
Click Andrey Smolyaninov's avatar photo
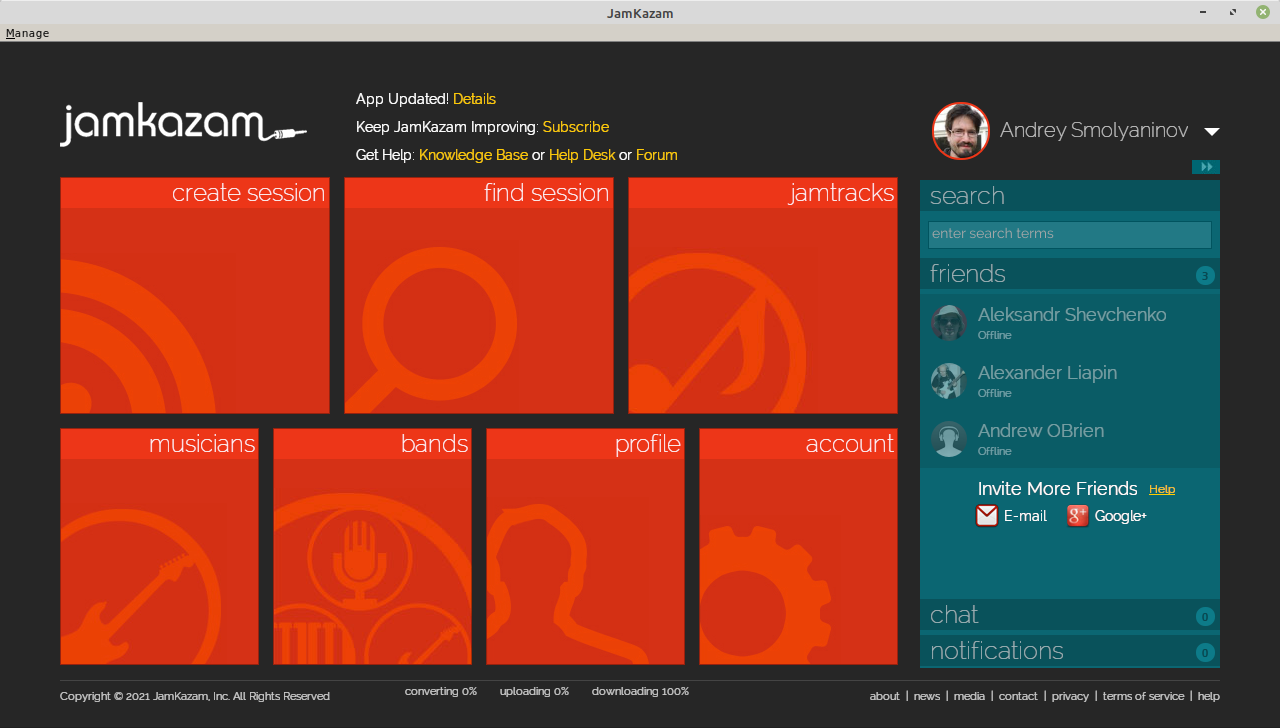961,131
